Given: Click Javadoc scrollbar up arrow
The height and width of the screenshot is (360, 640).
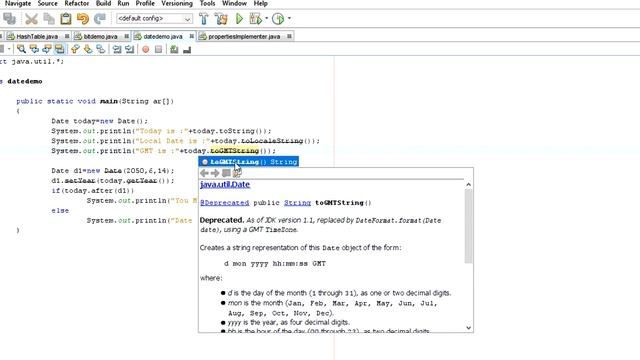Looking at the screenshot, I should (469, 185).
